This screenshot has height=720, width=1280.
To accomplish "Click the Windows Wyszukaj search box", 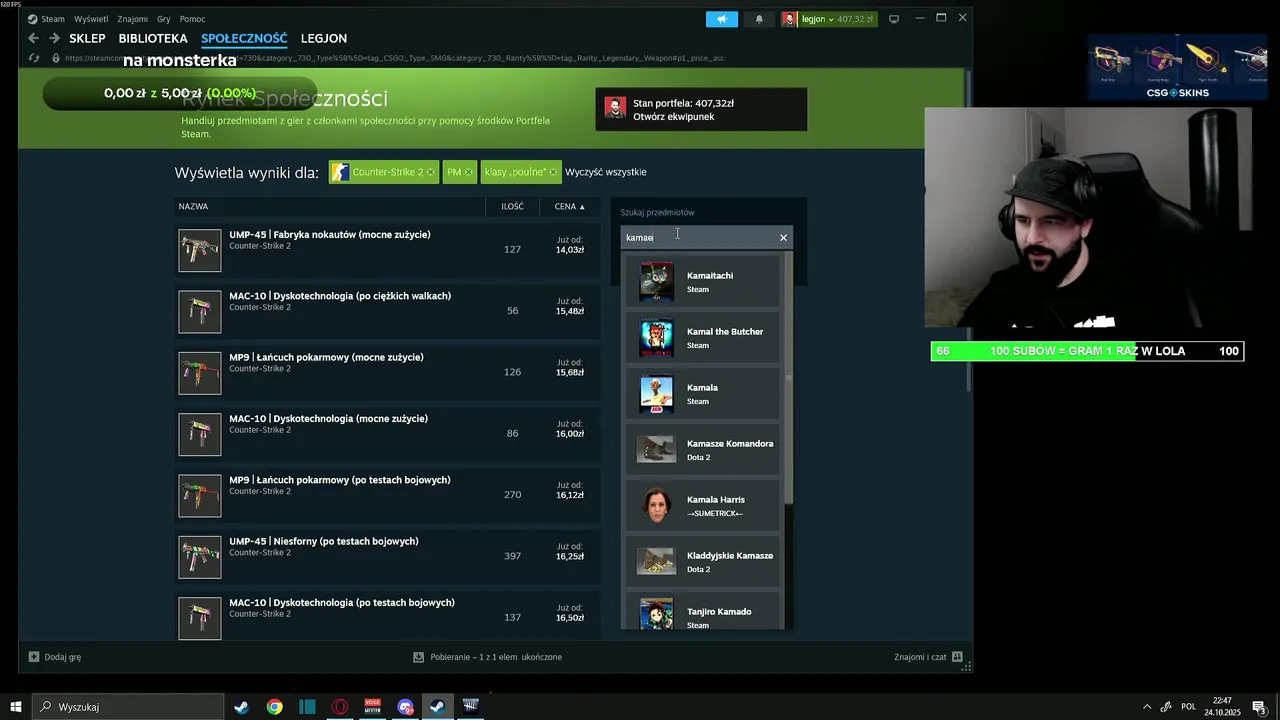I will click(128, 707).
